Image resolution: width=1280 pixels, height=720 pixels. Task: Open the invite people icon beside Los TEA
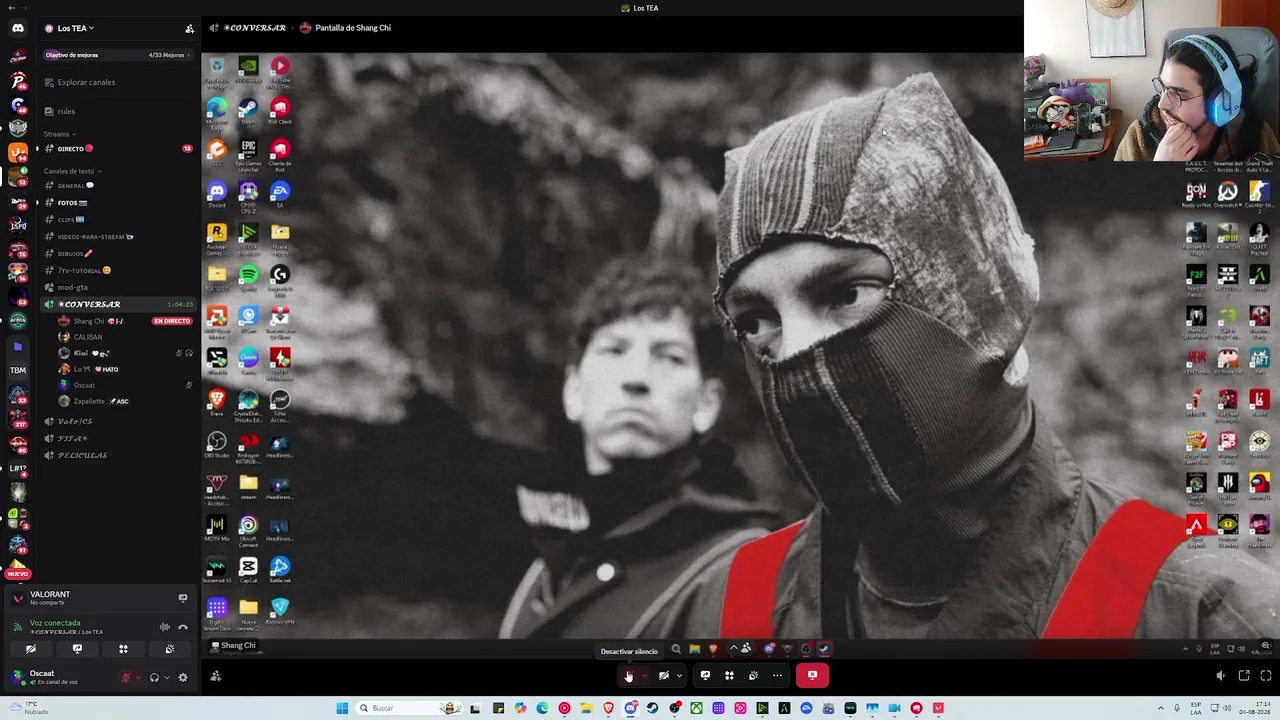(189, 28)
